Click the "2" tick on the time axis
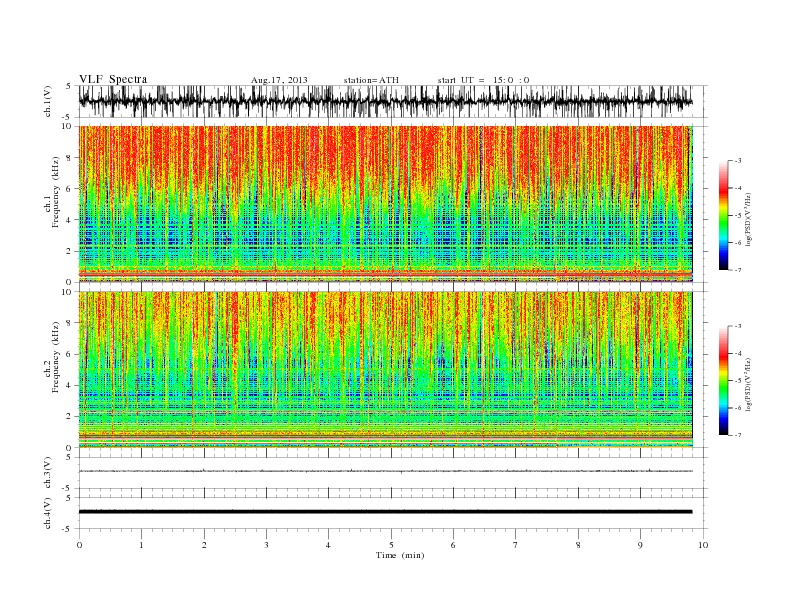The height and width of the screenshot is (612, 792). point(204,545)
